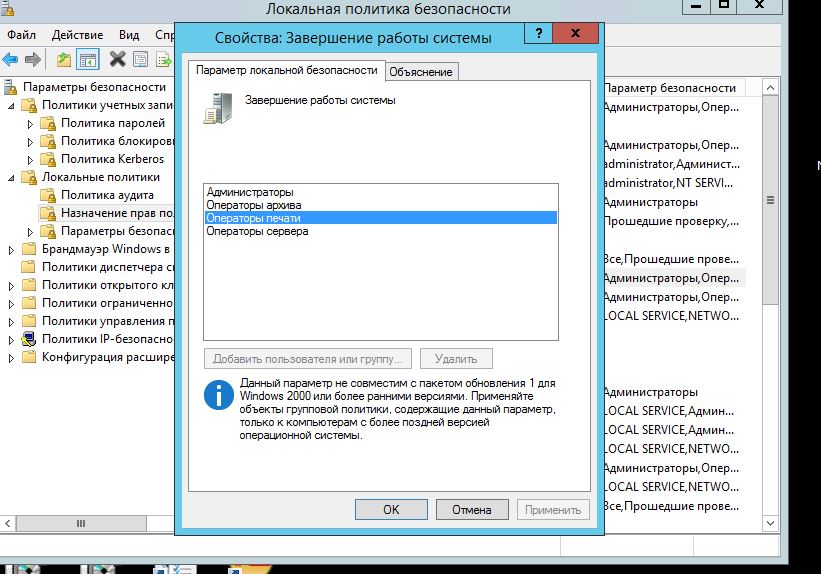Toggle the Show/Hide console tree icon
Image resolution: width=821 pixels, height=574 pixels.
click(88, 59)
